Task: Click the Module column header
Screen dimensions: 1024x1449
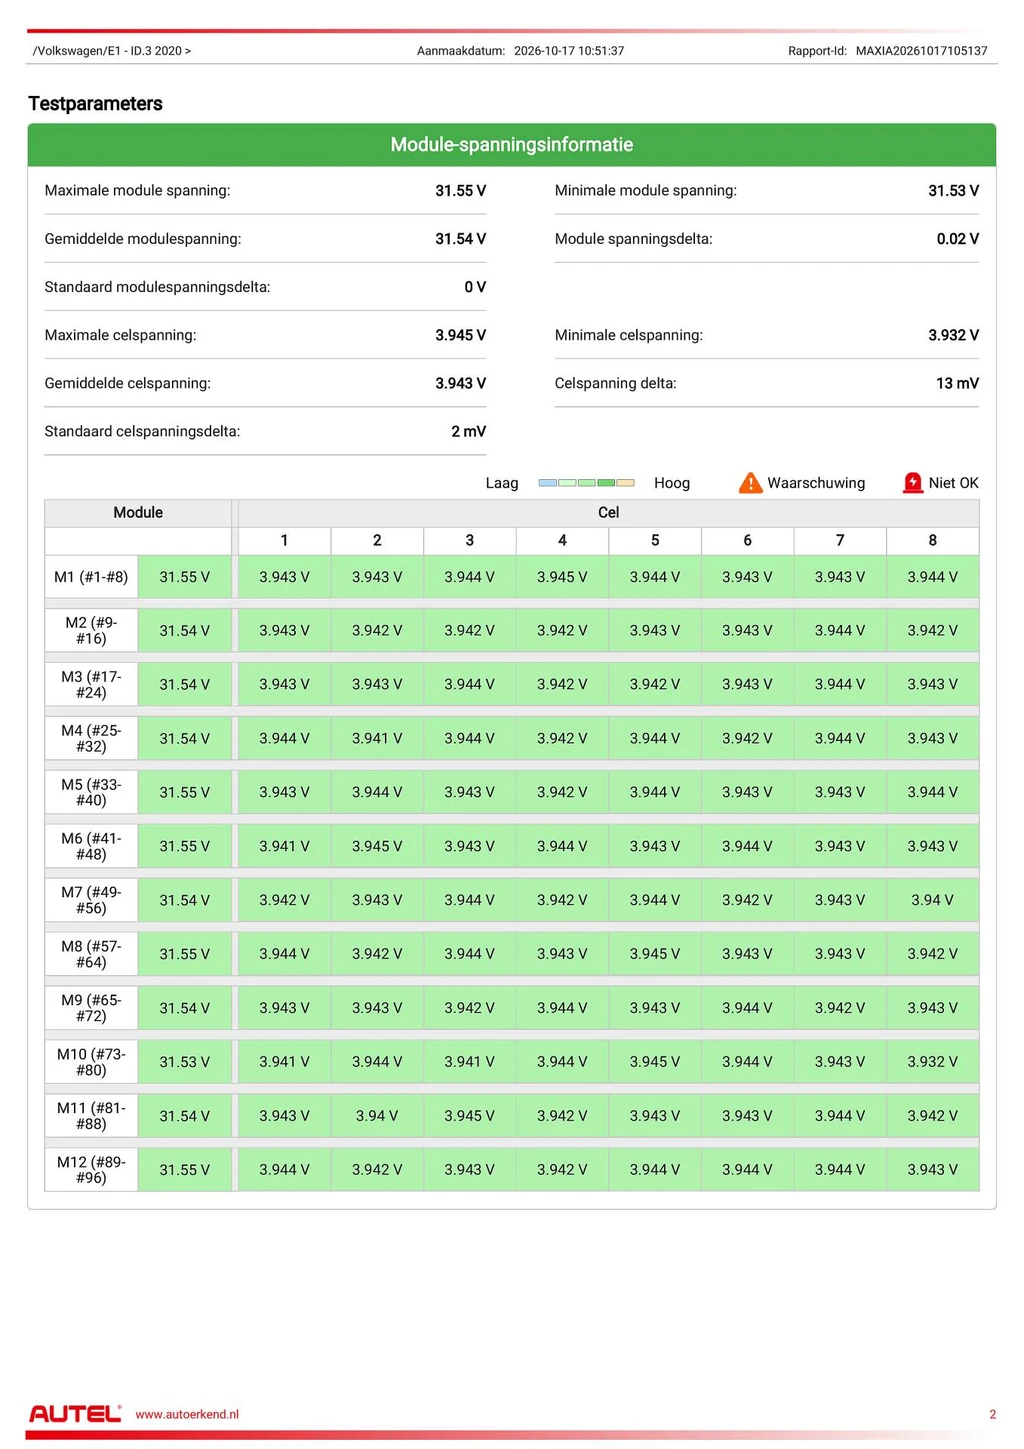Action: tap(138, 512)
